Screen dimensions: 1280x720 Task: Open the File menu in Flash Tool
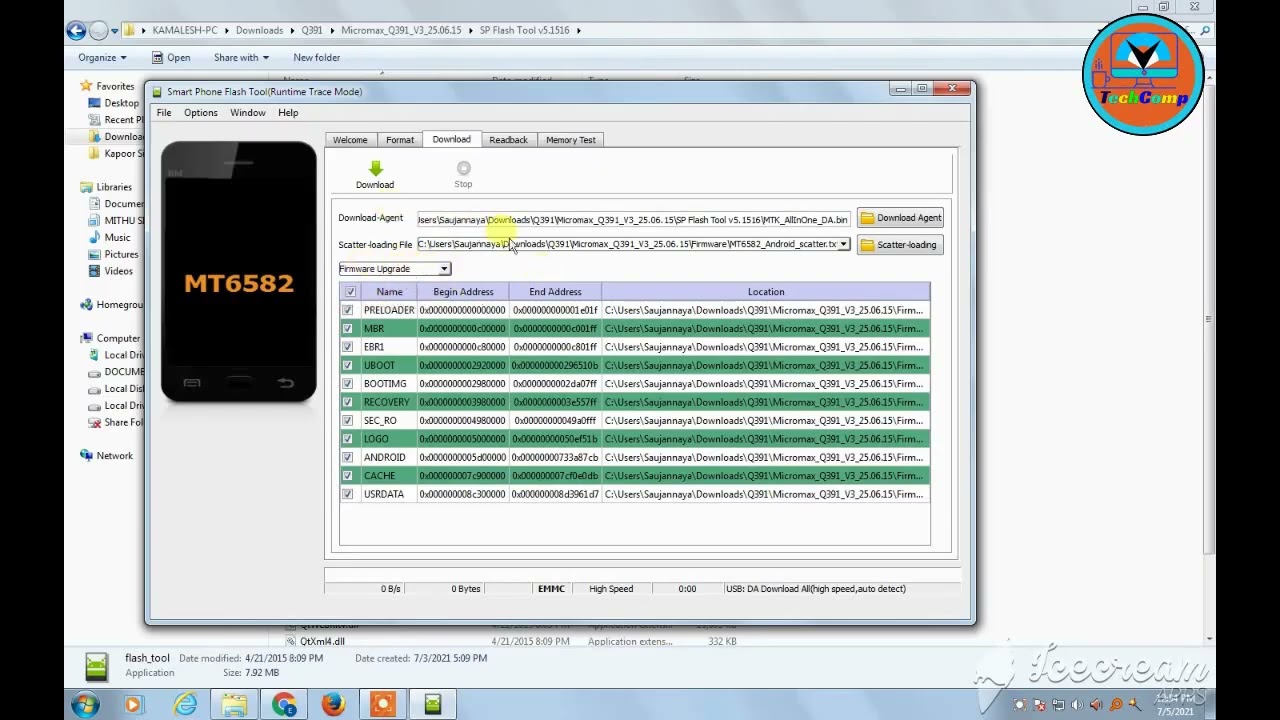point(164,113)
